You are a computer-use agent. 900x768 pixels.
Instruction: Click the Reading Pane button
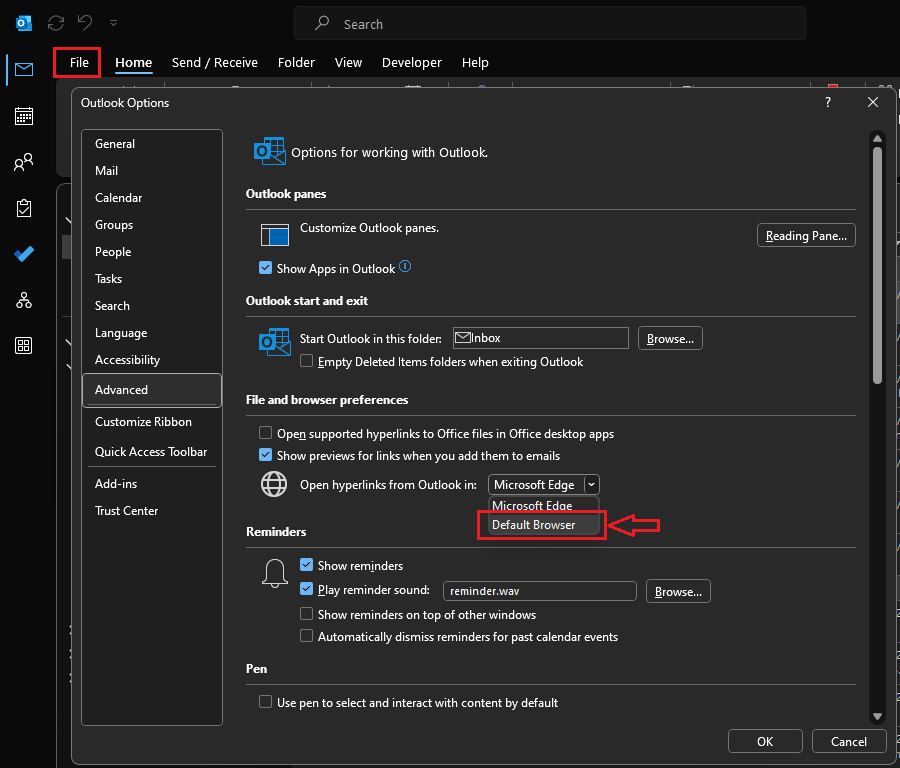[x=806, y=236]
